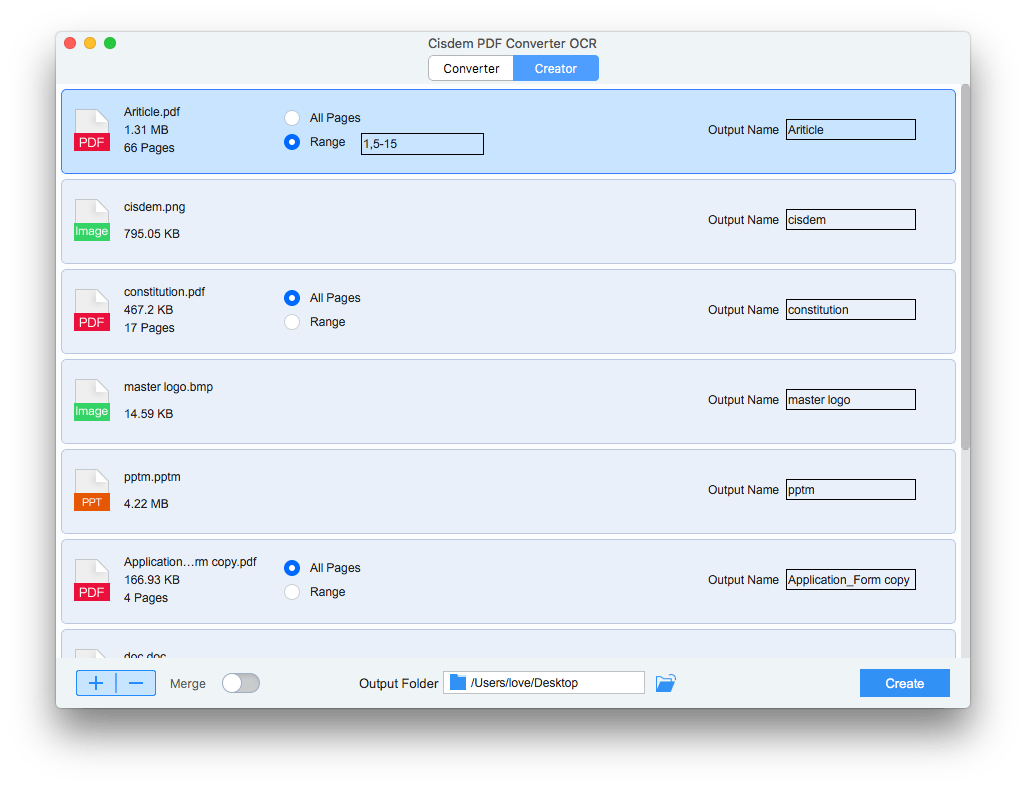Click the Create button
Viewport: 1026px width, 788px height.
(904, 683)
